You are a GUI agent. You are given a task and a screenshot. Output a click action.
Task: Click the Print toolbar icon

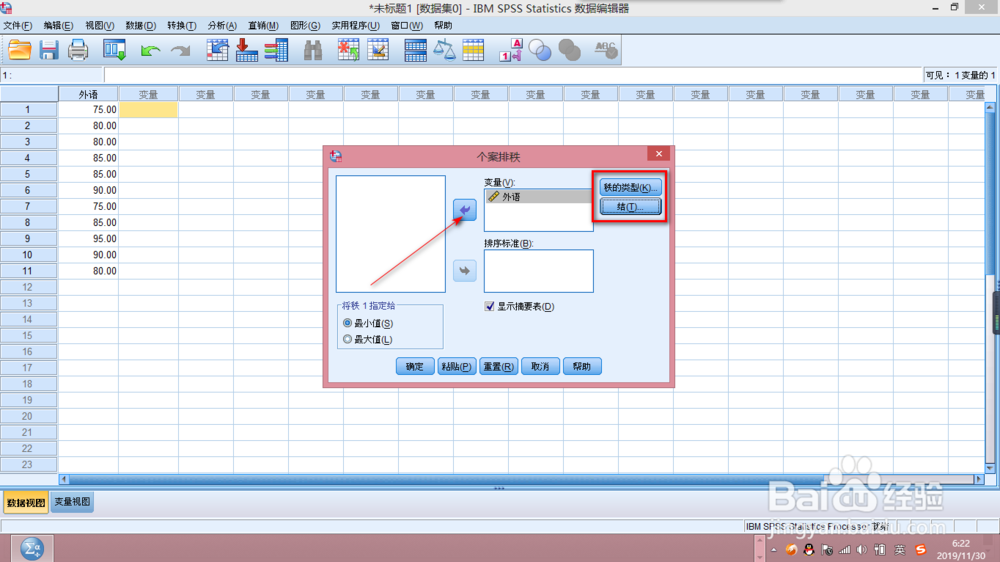[x=78, y=50]
